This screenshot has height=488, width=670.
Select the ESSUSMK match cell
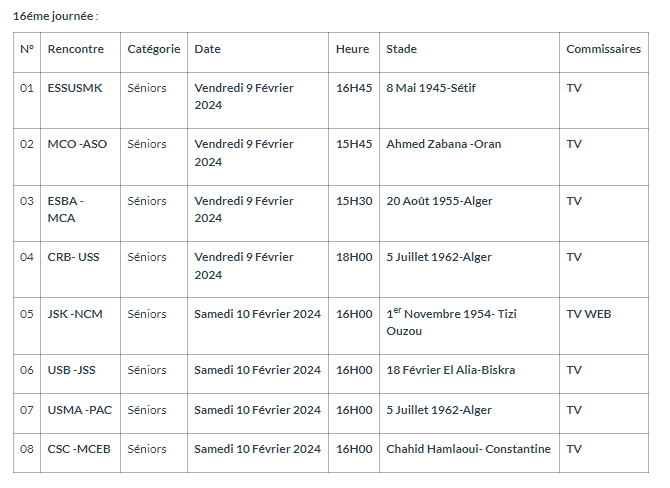click(x=75, y=88)
